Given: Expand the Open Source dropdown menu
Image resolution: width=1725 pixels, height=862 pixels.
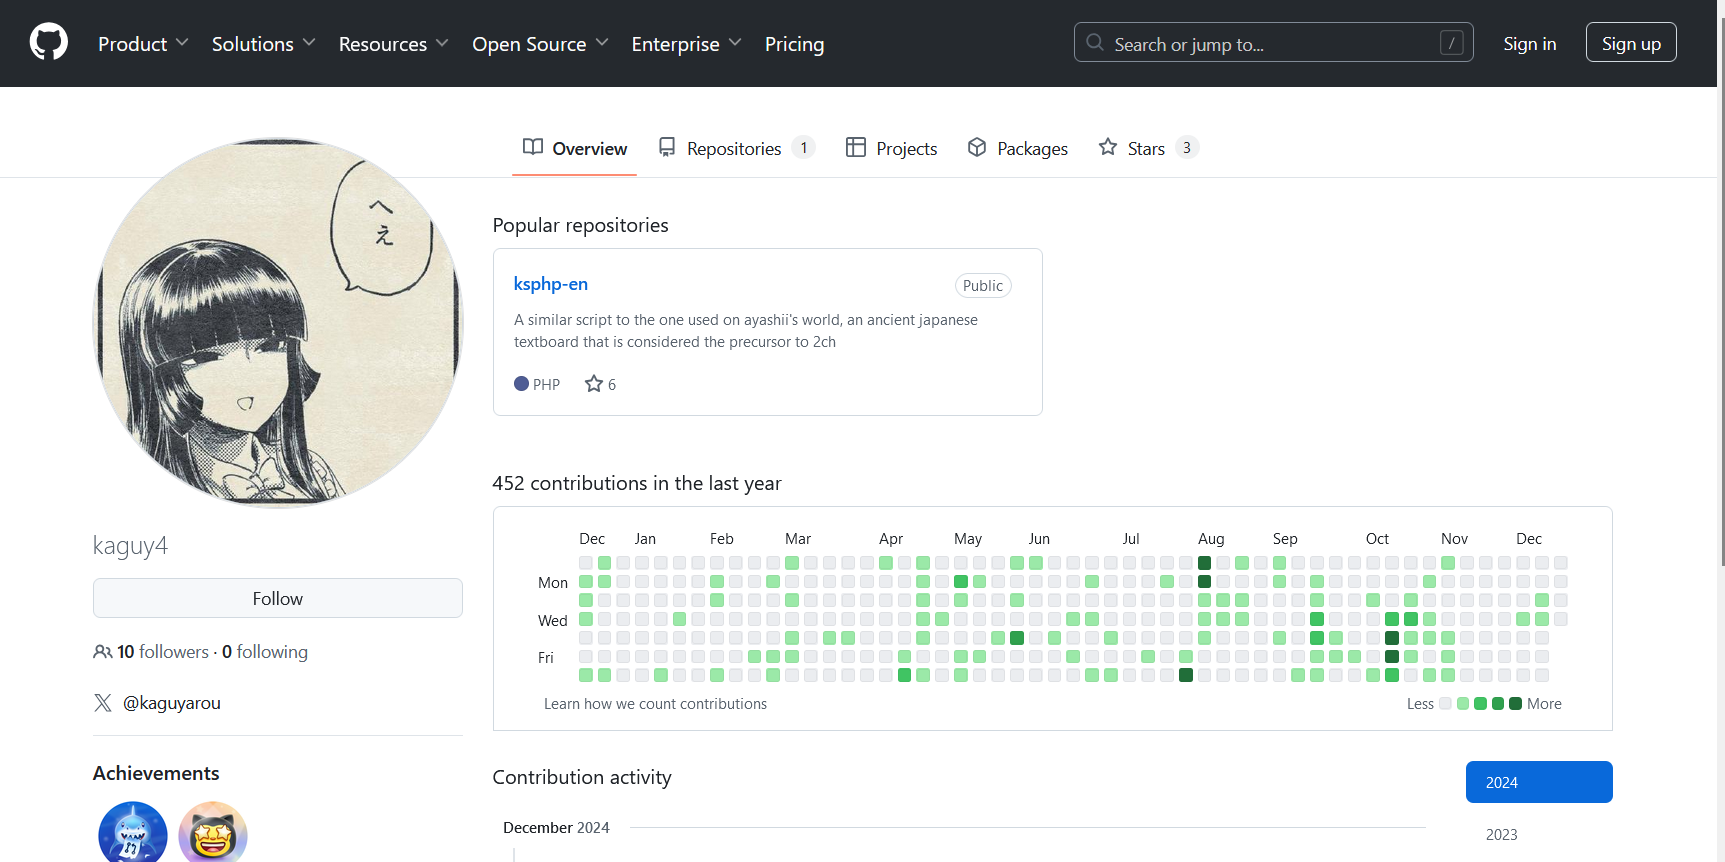Looking at the screenshot, I should [x=540, y=44].
